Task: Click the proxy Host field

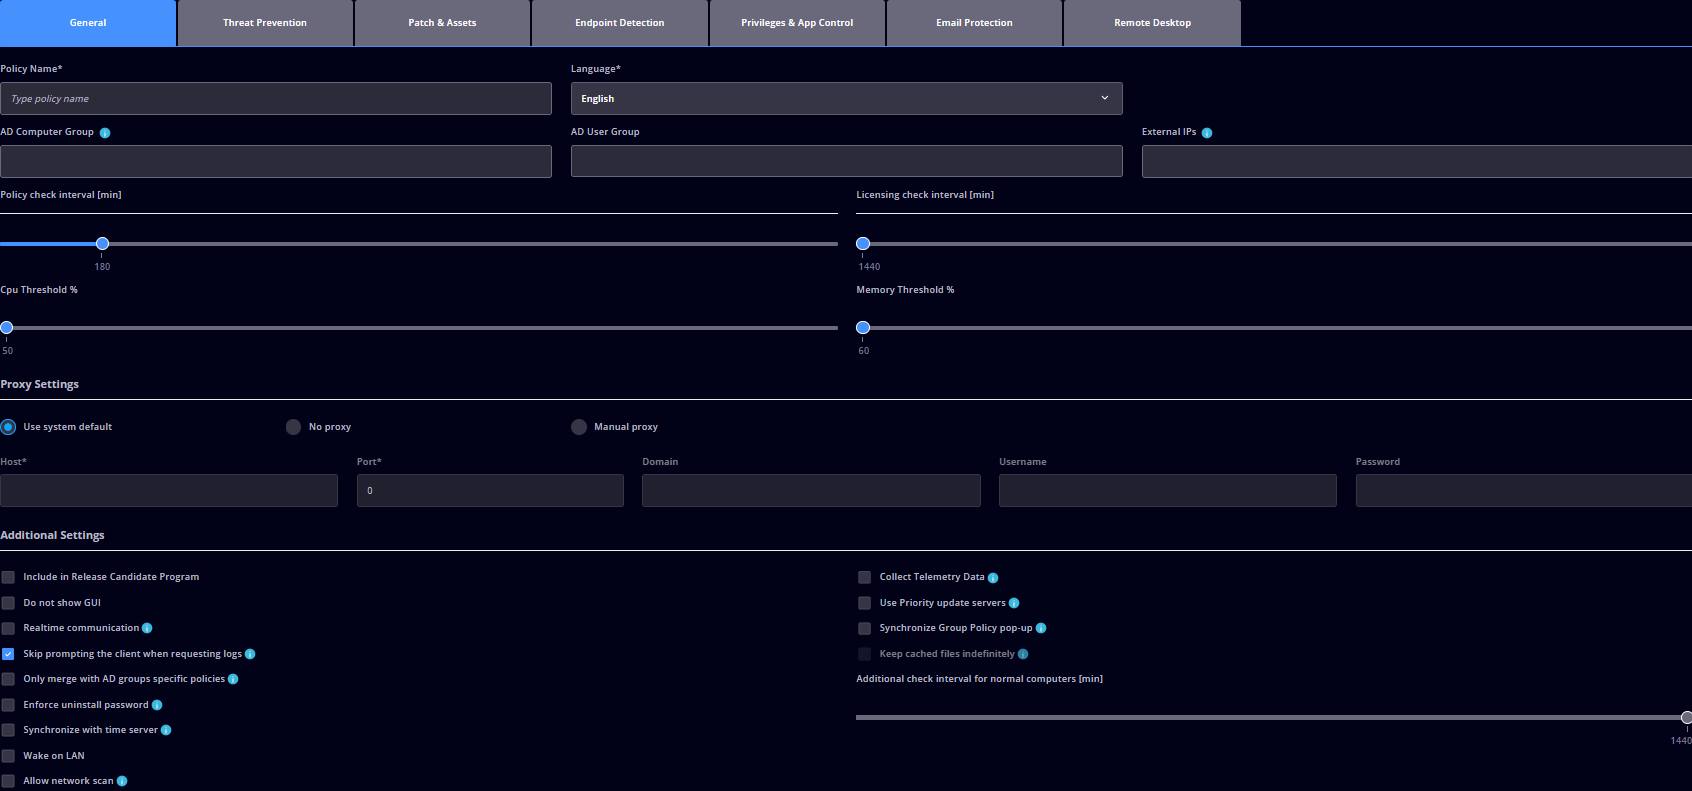Action: tap(169, 490)
